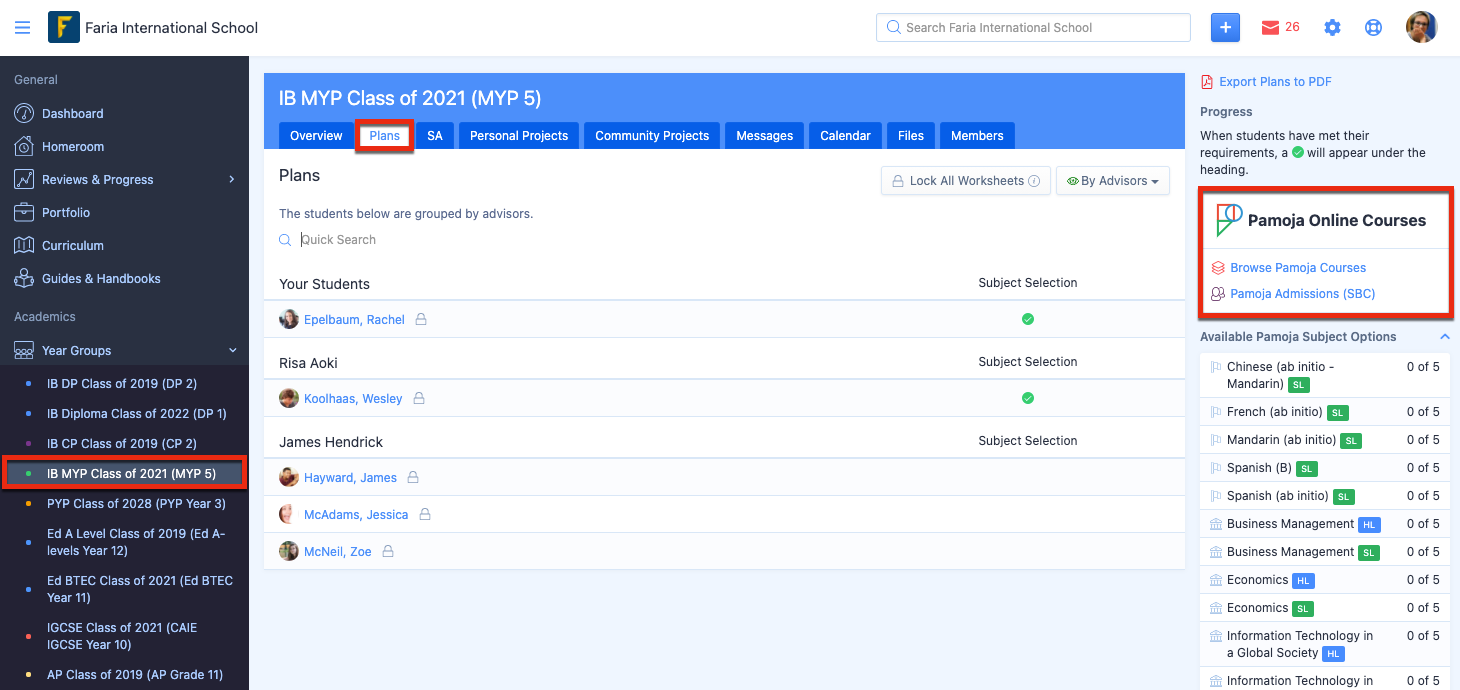Collapse Available Pamoja Subject Options
1460x690 pixels.
tap(1444, 337)
